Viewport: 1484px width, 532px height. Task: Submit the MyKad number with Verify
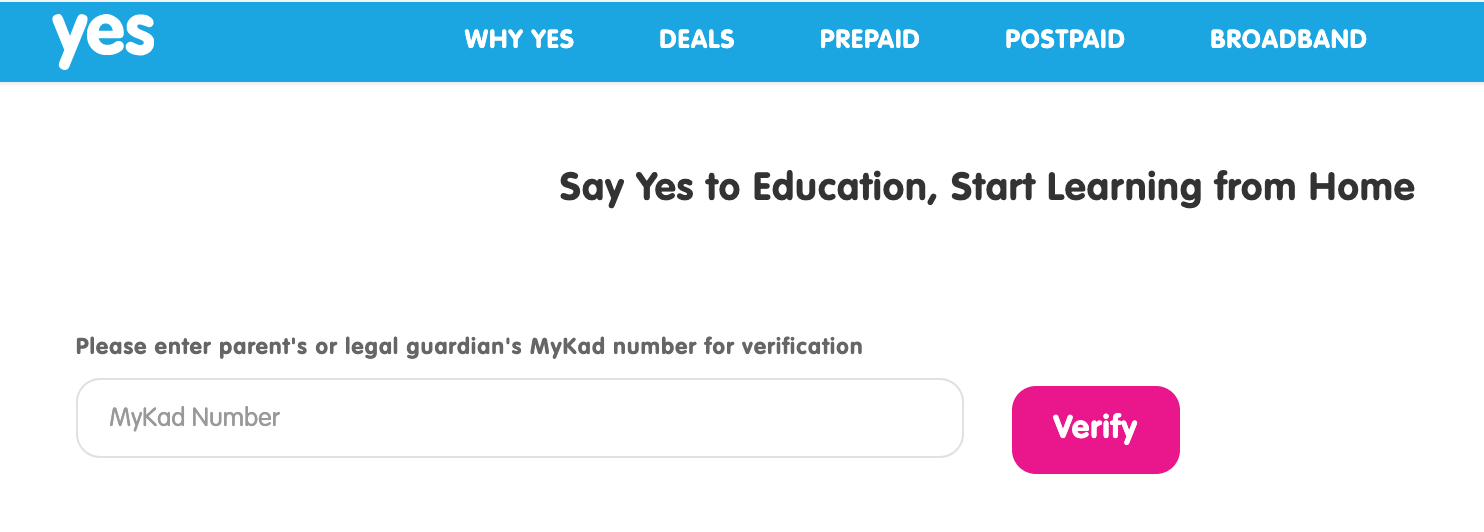point(1096,429)
